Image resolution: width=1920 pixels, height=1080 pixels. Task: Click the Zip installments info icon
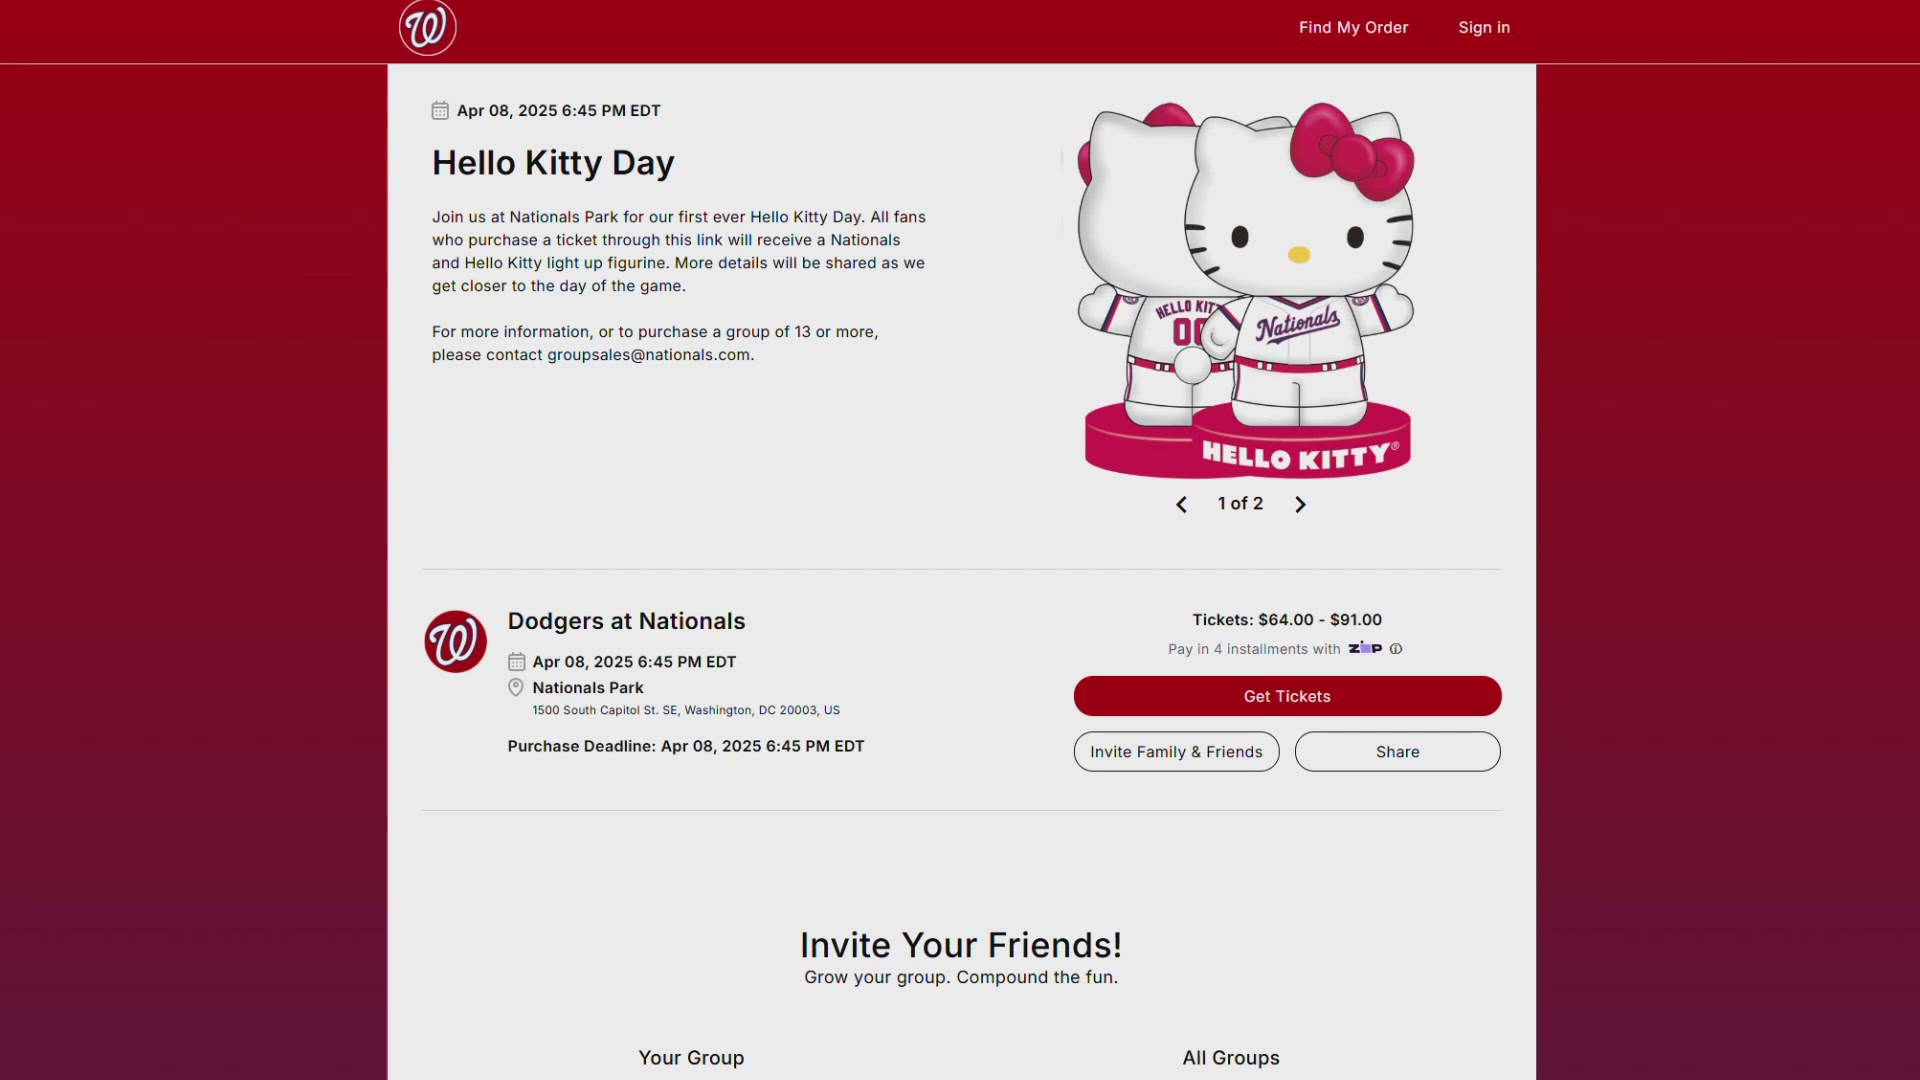tap(1396, 649)
